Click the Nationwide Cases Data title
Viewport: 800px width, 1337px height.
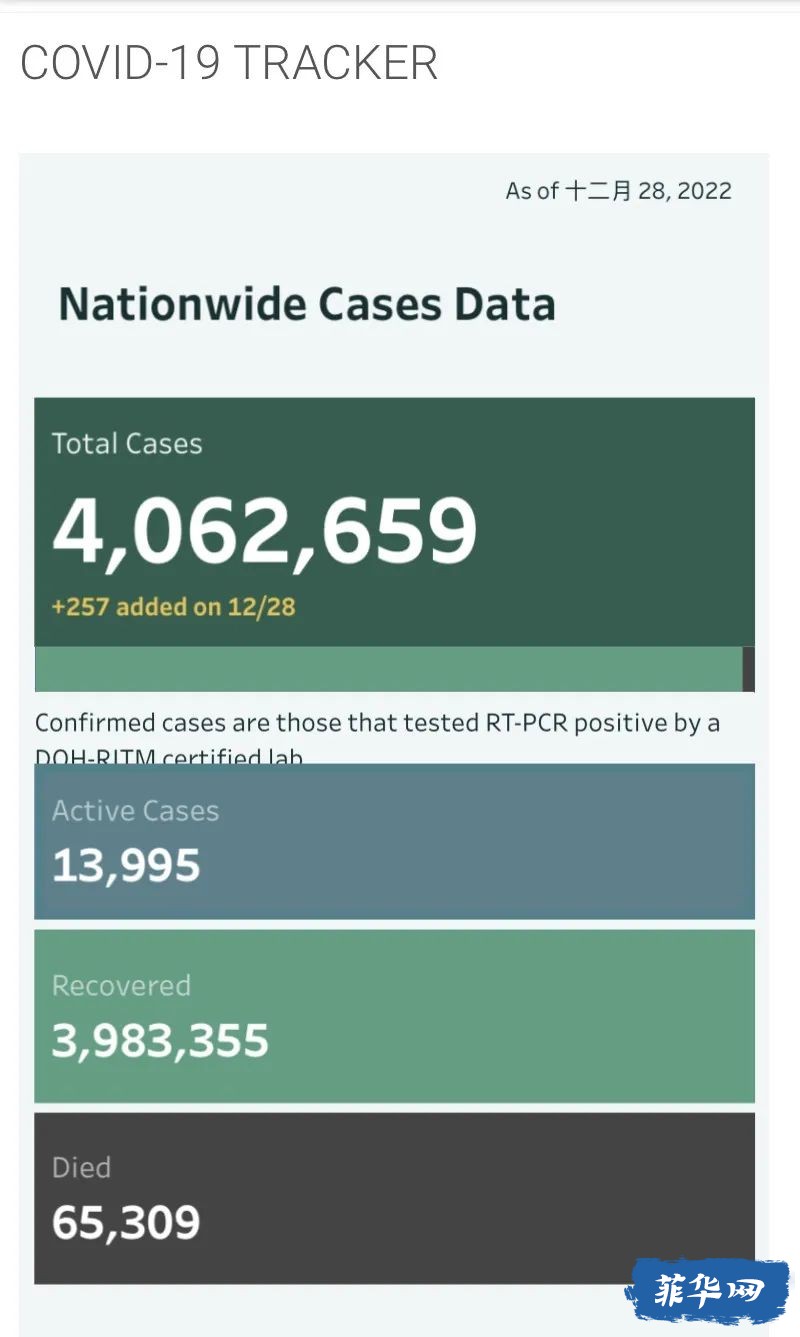307,304
